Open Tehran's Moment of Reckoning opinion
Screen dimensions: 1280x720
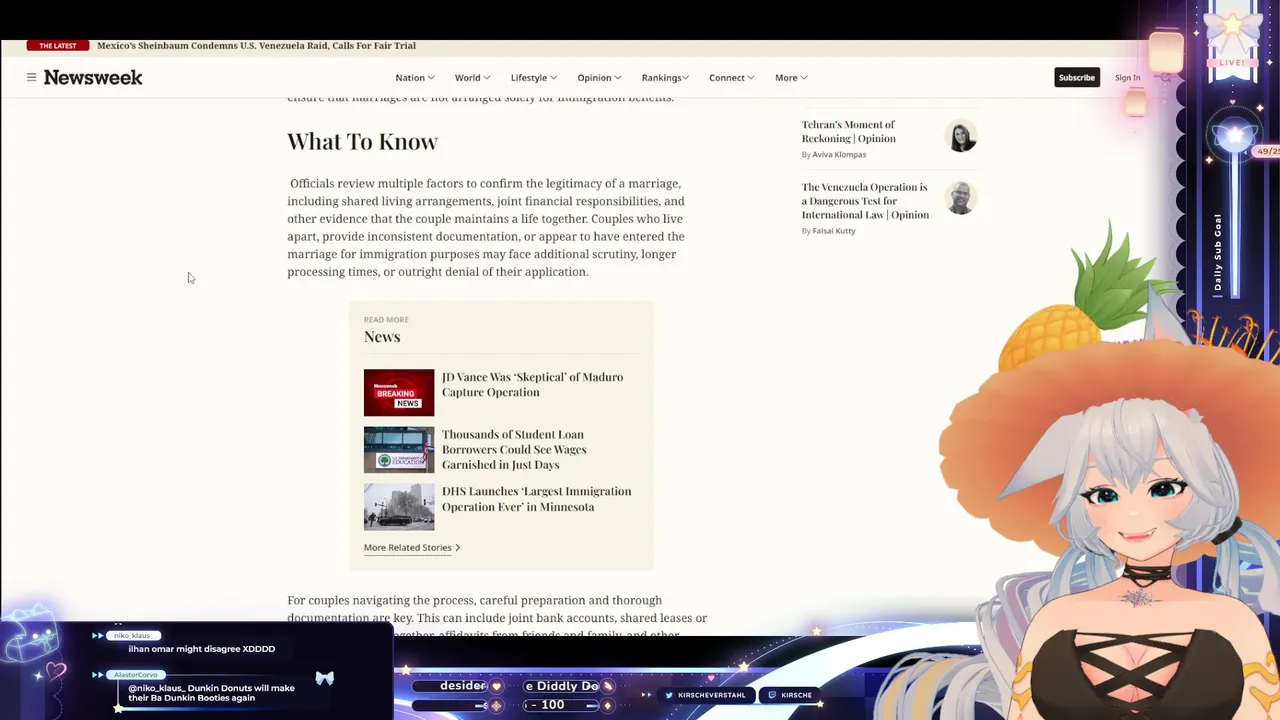coord(848,131)
